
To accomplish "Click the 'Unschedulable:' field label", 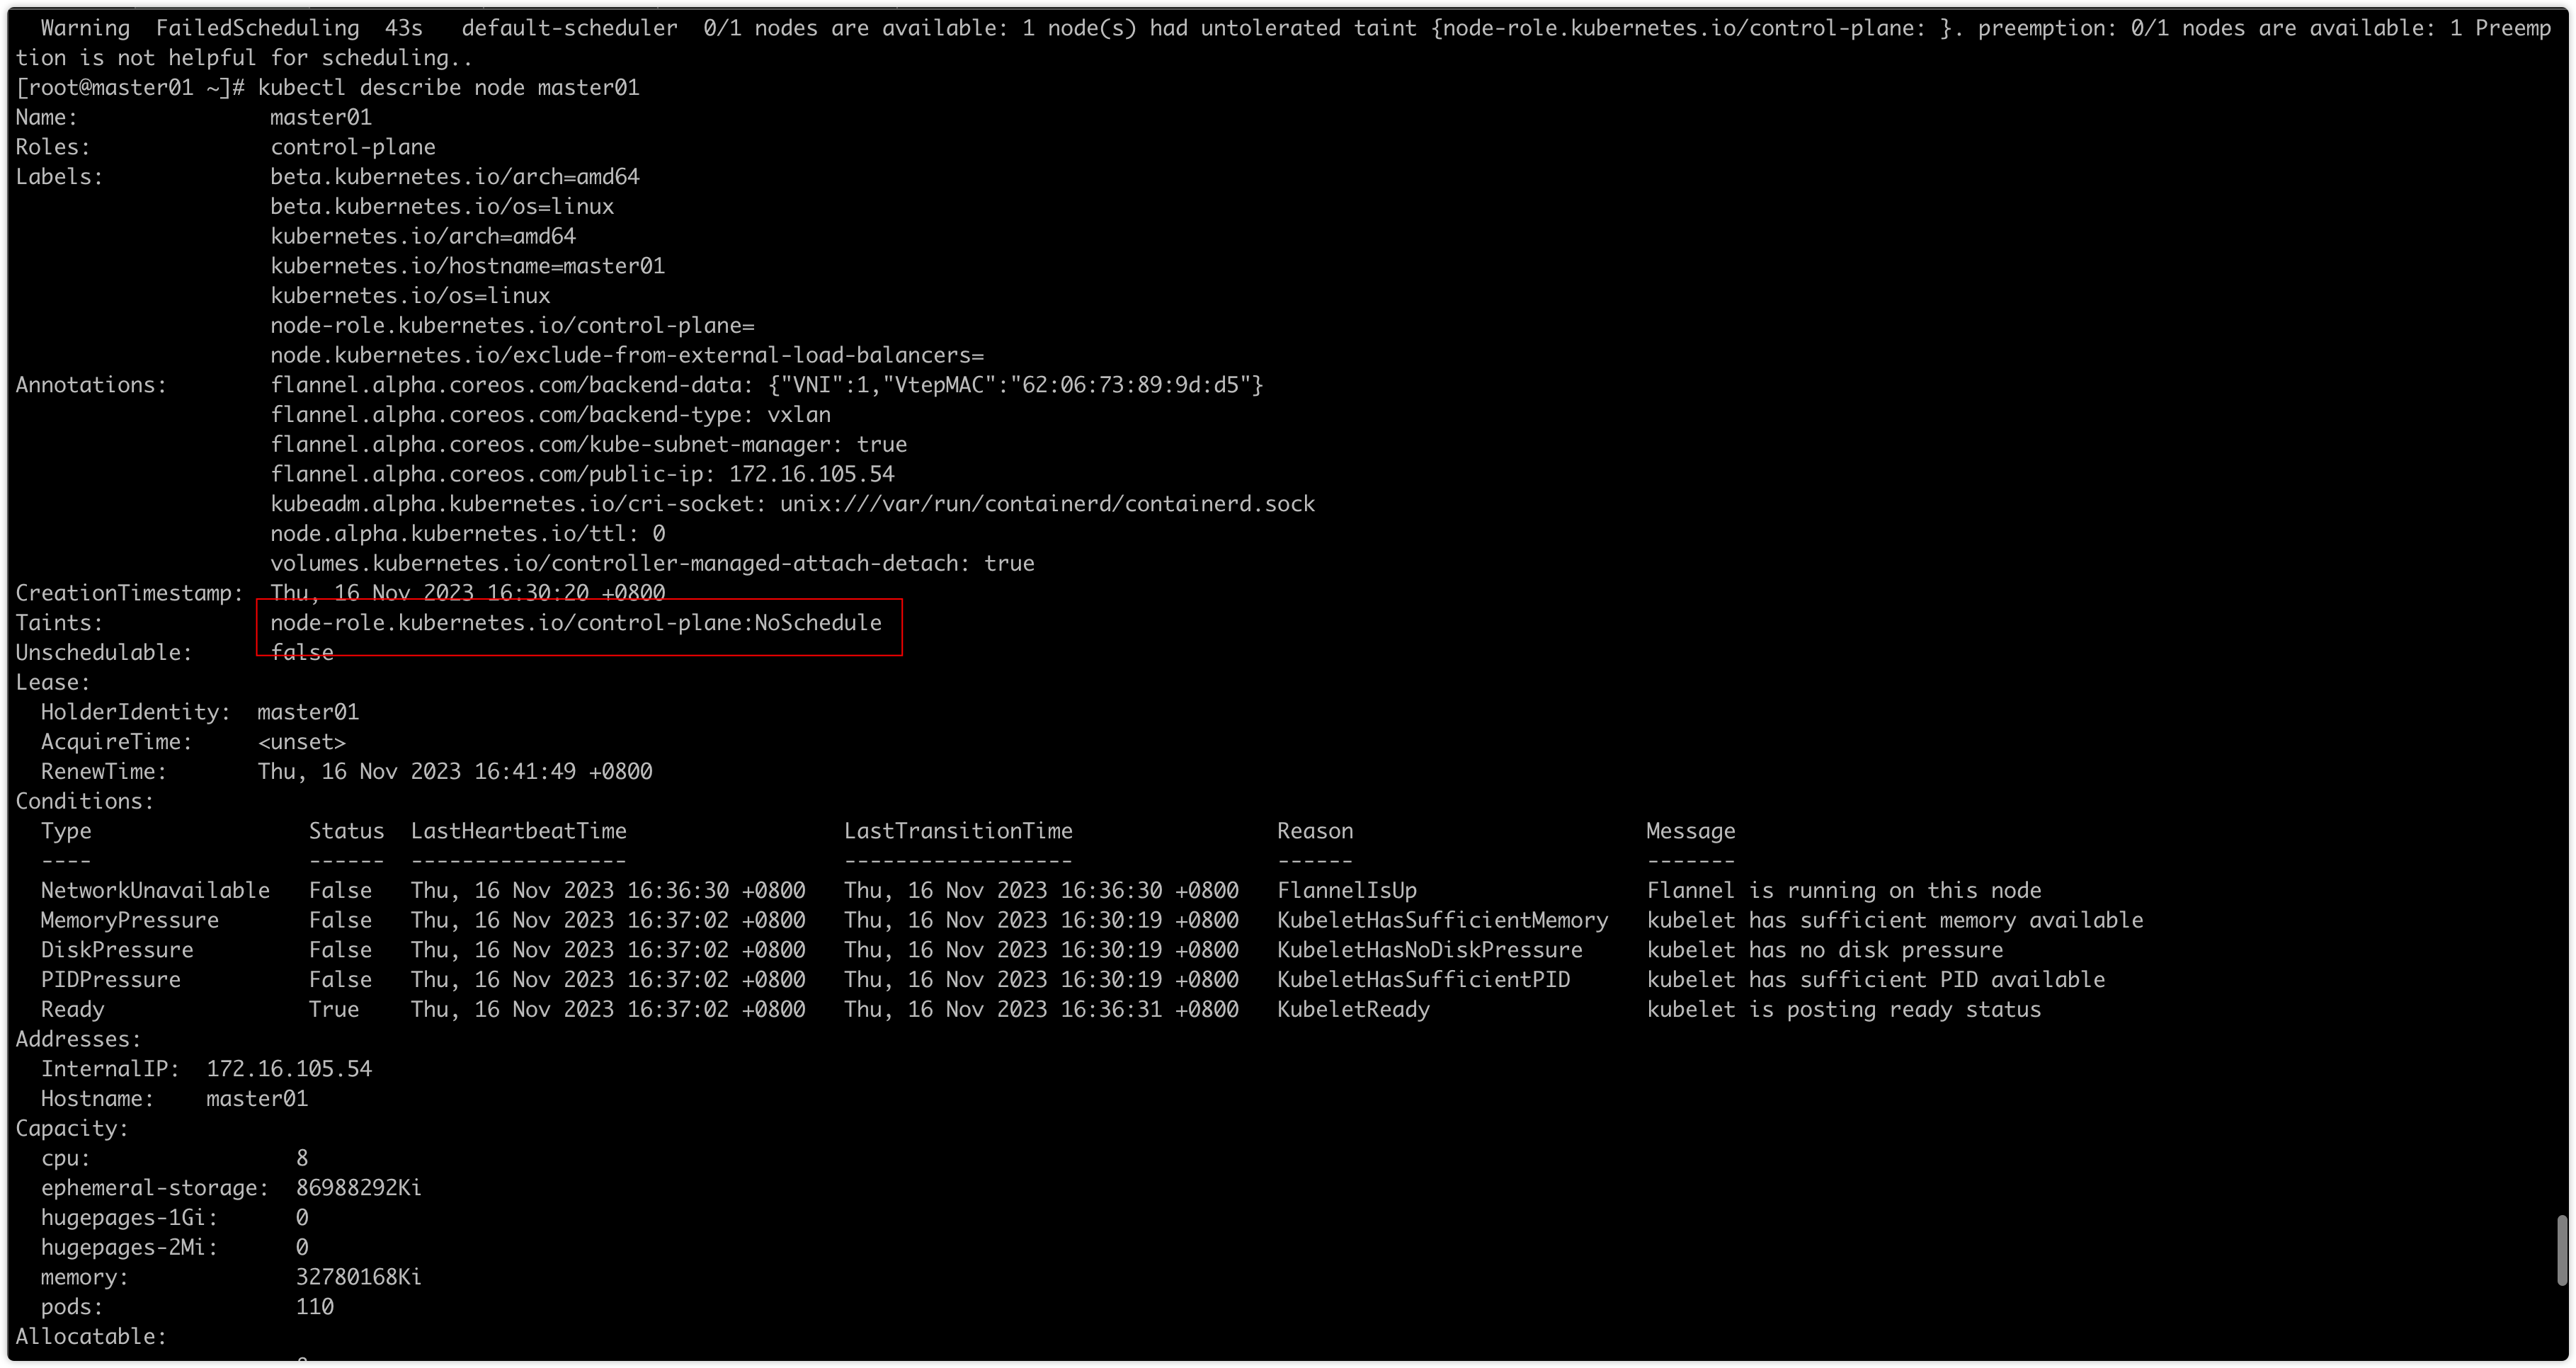I will (103, 653).
